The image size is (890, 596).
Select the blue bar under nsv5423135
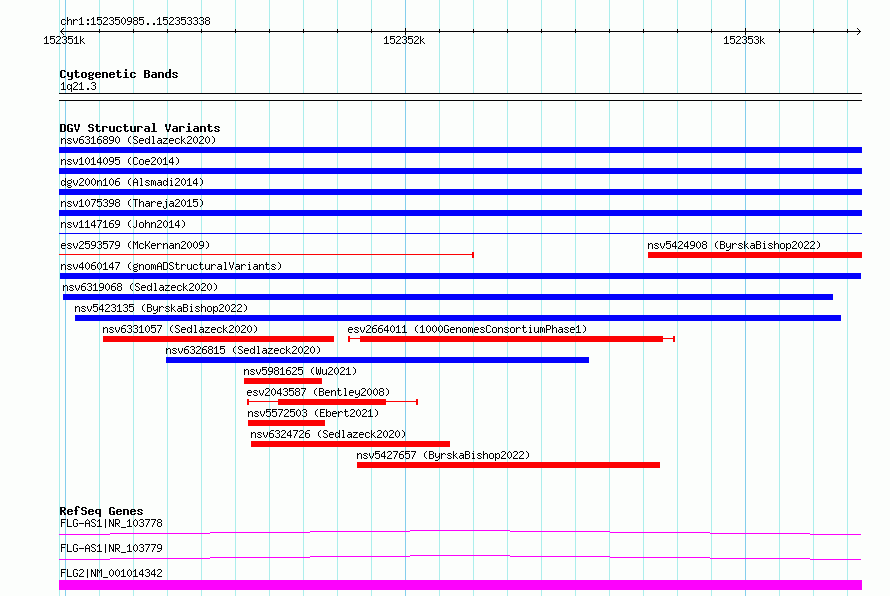(x=457, y=318)
